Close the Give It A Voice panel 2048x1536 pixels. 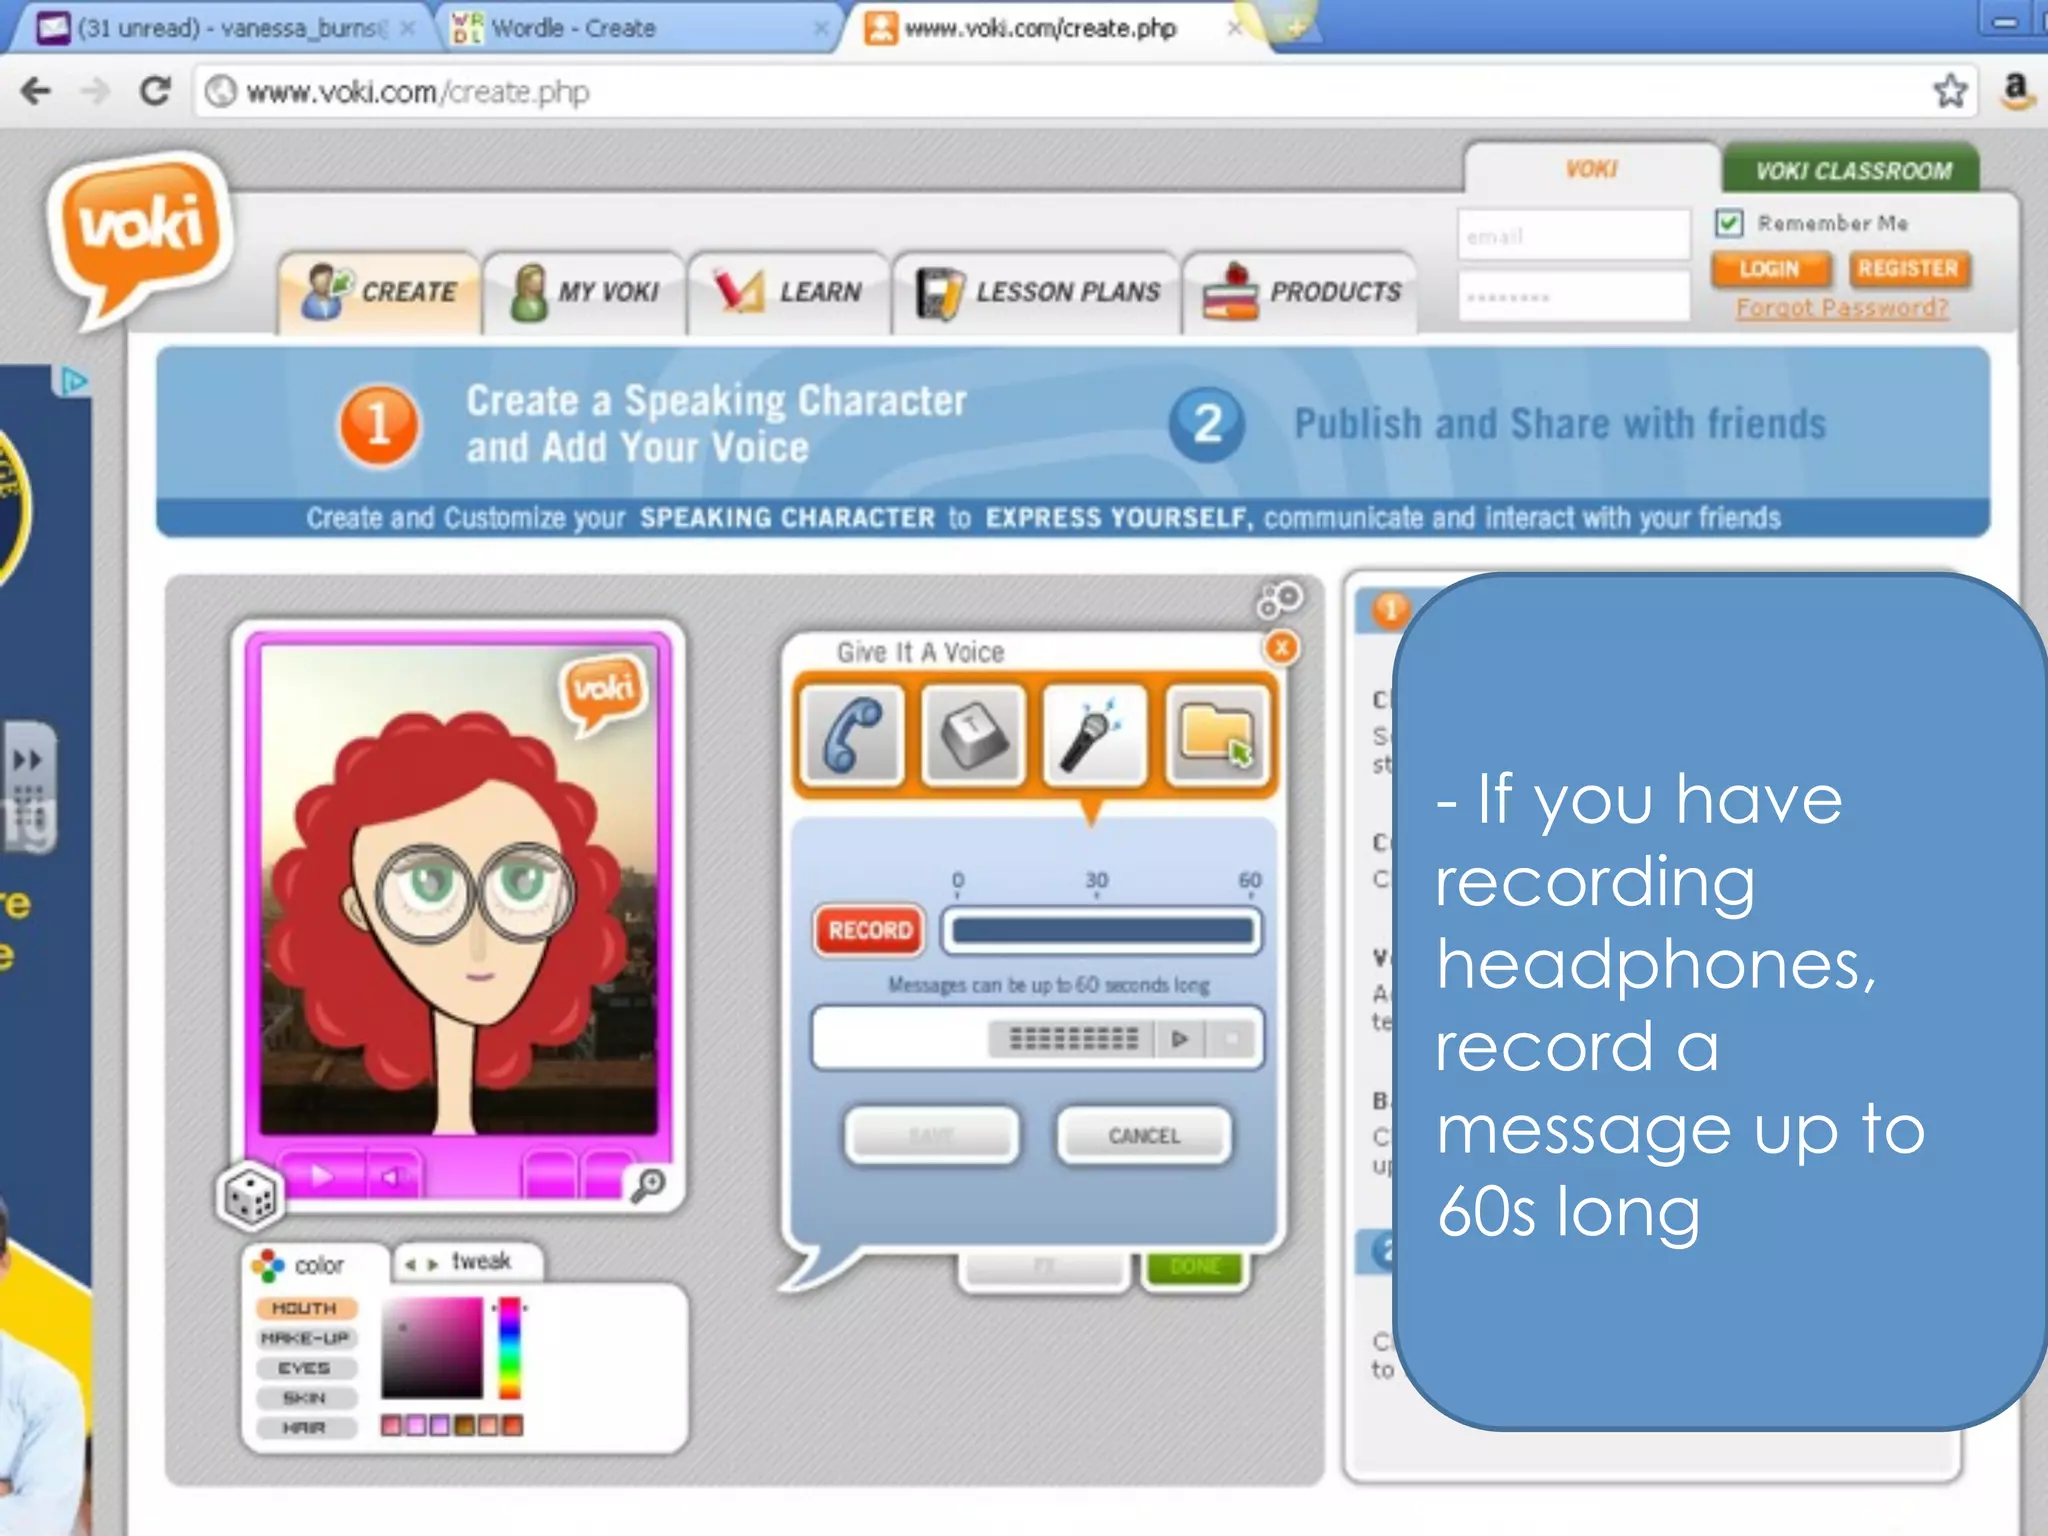pos(1281,648)
